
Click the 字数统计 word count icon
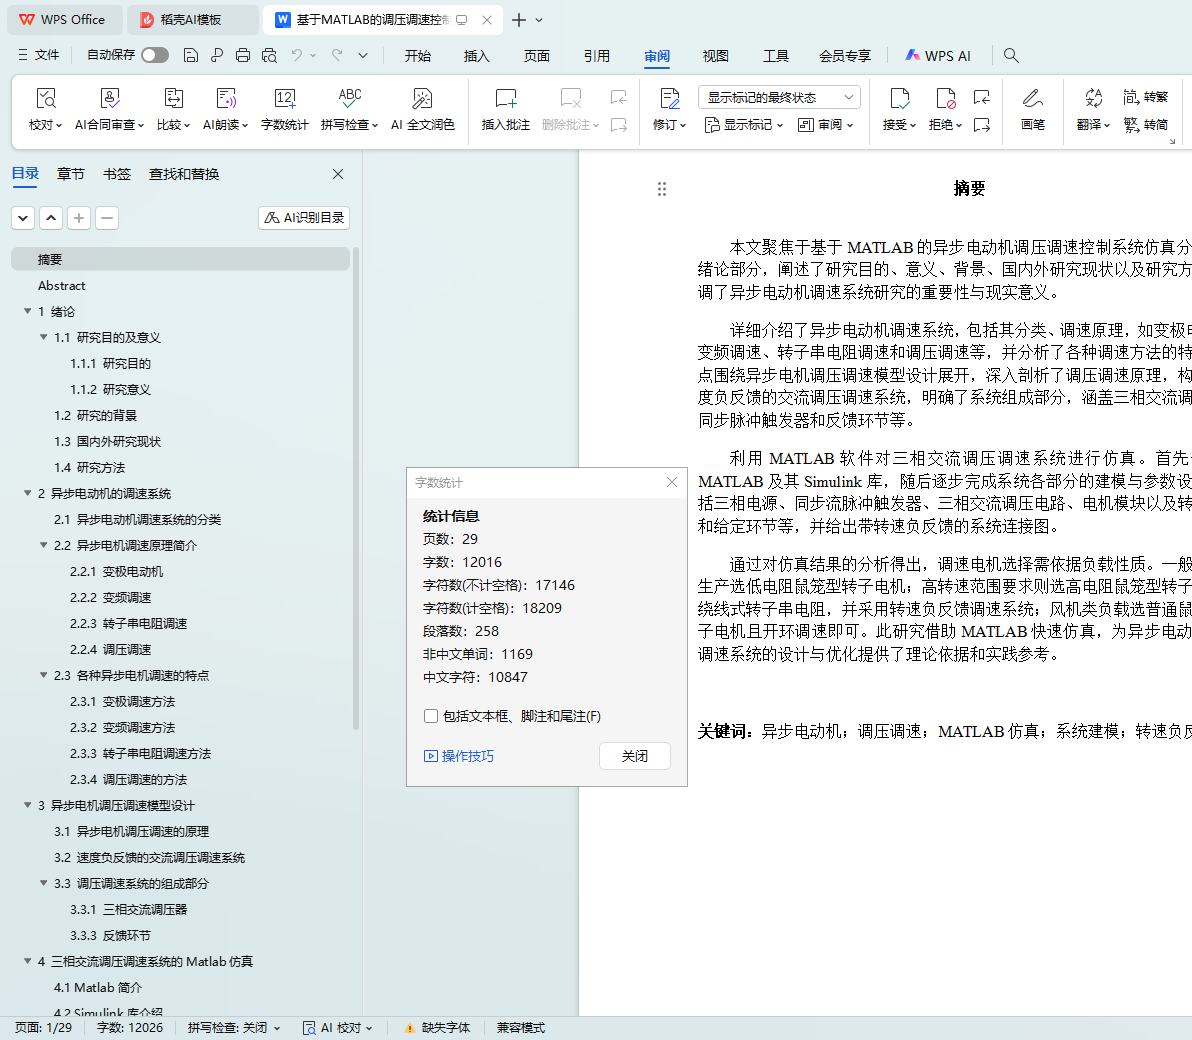[x=284, y=99]
